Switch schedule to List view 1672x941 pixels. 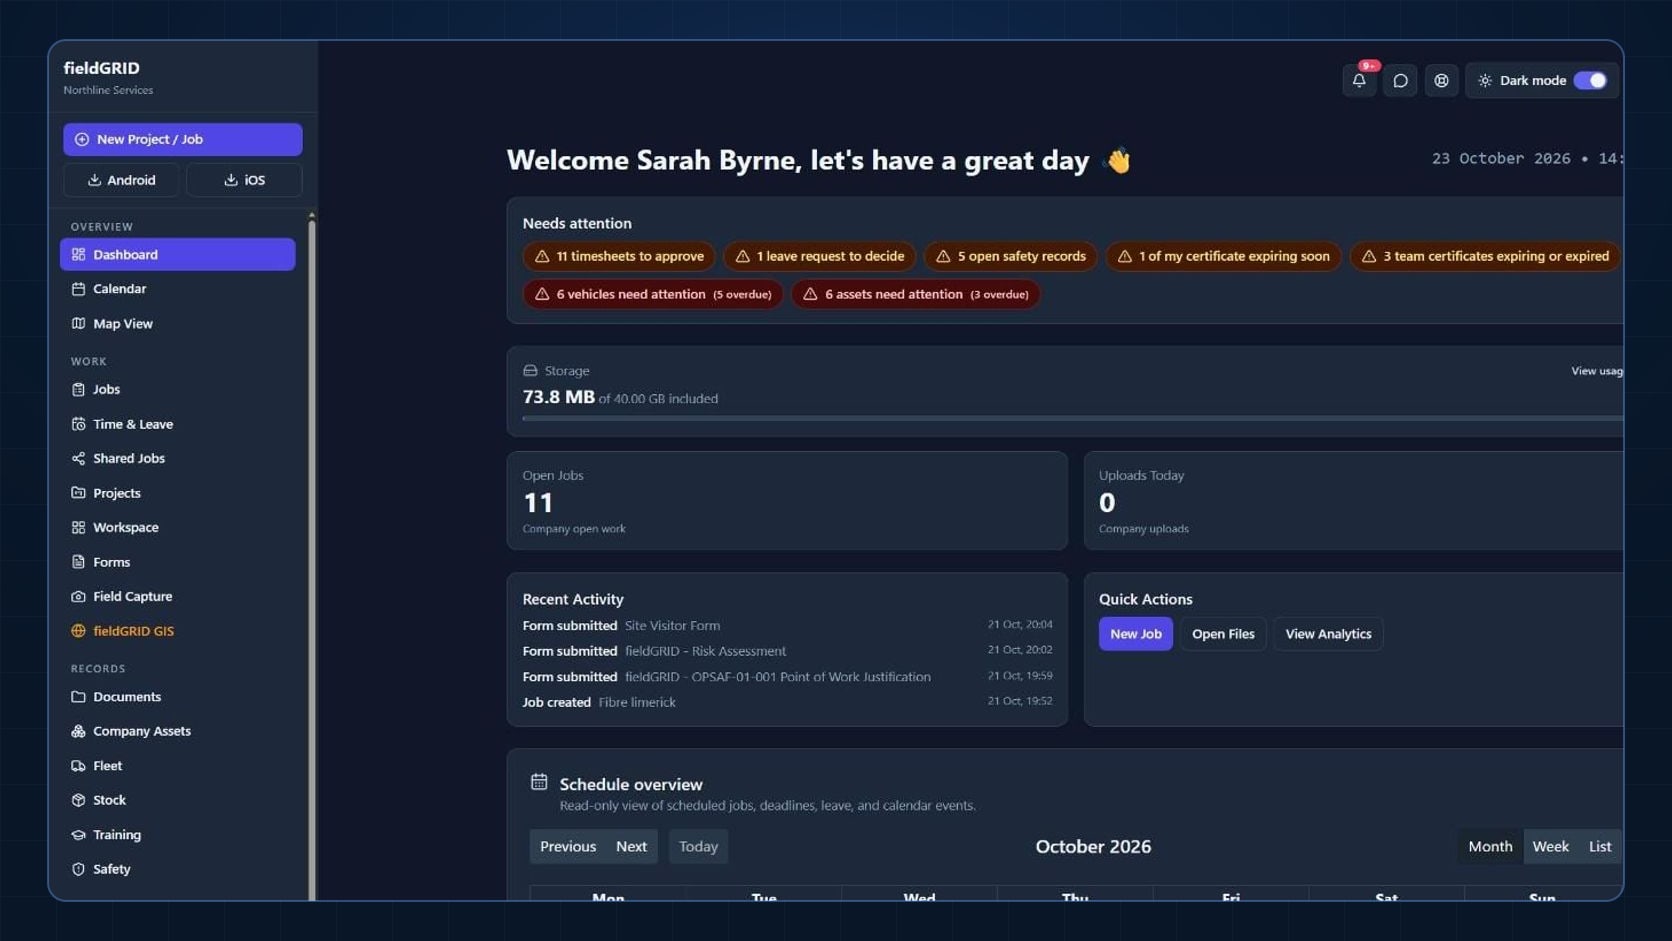coord(1600,847)
